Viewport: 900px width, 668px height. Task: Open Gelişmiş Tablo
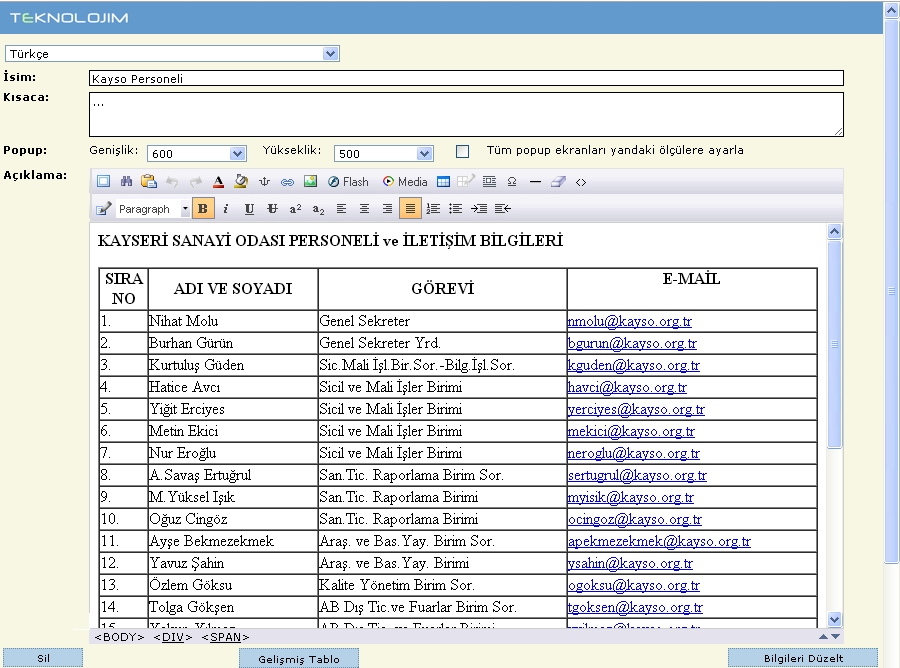299,659
